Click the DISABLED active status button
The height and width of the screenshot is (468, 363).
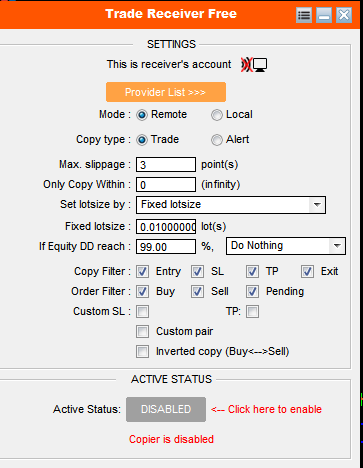[x=166, y=409]
